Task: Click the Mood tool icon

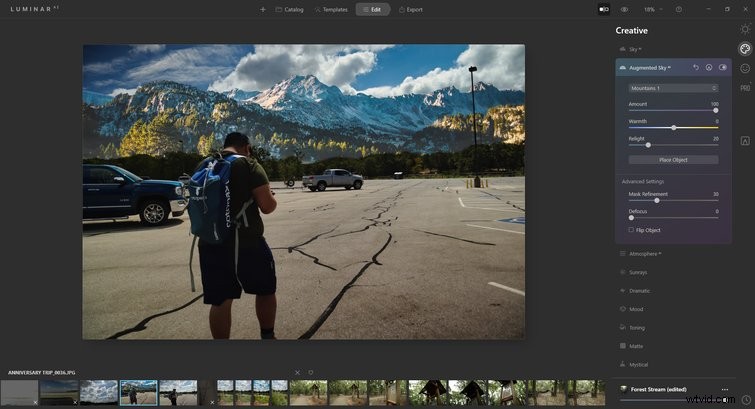Action: point(623,309)
